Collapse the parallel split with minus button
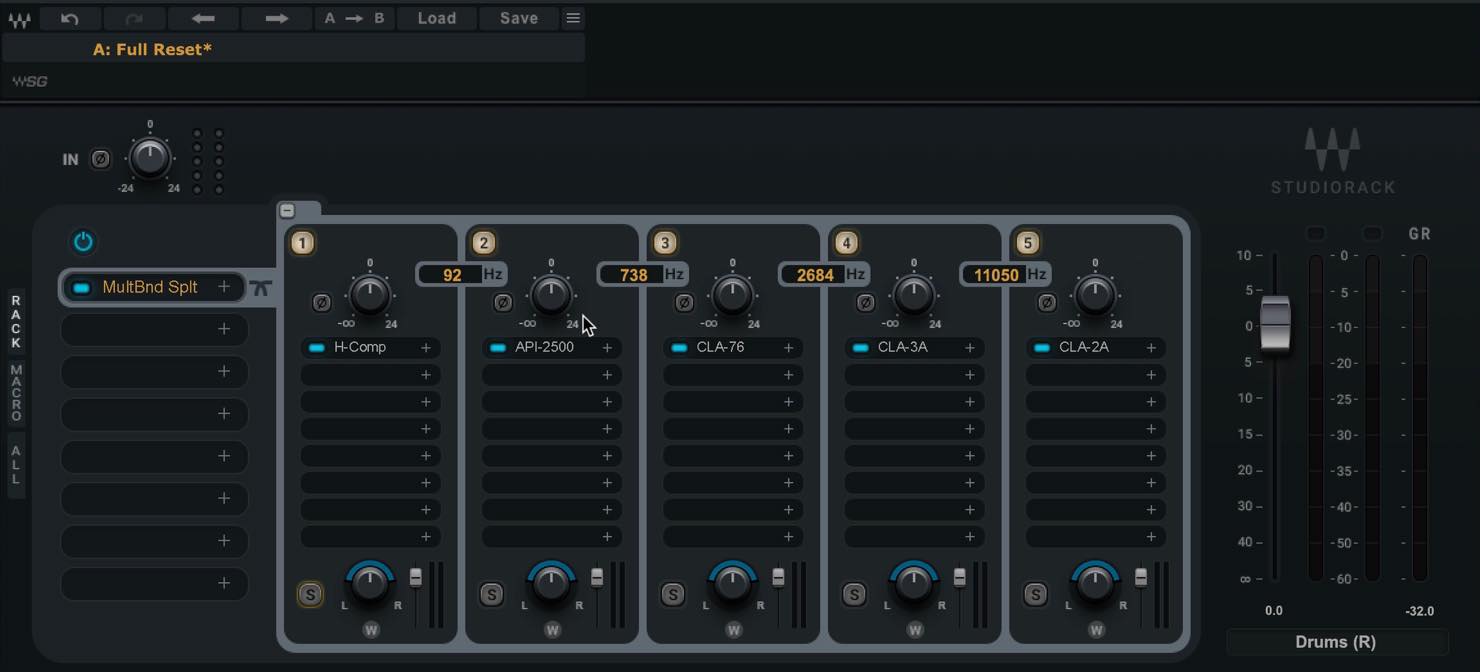Image resolution: width=1480 pixels, height=672 pixels. coord(287,211)
